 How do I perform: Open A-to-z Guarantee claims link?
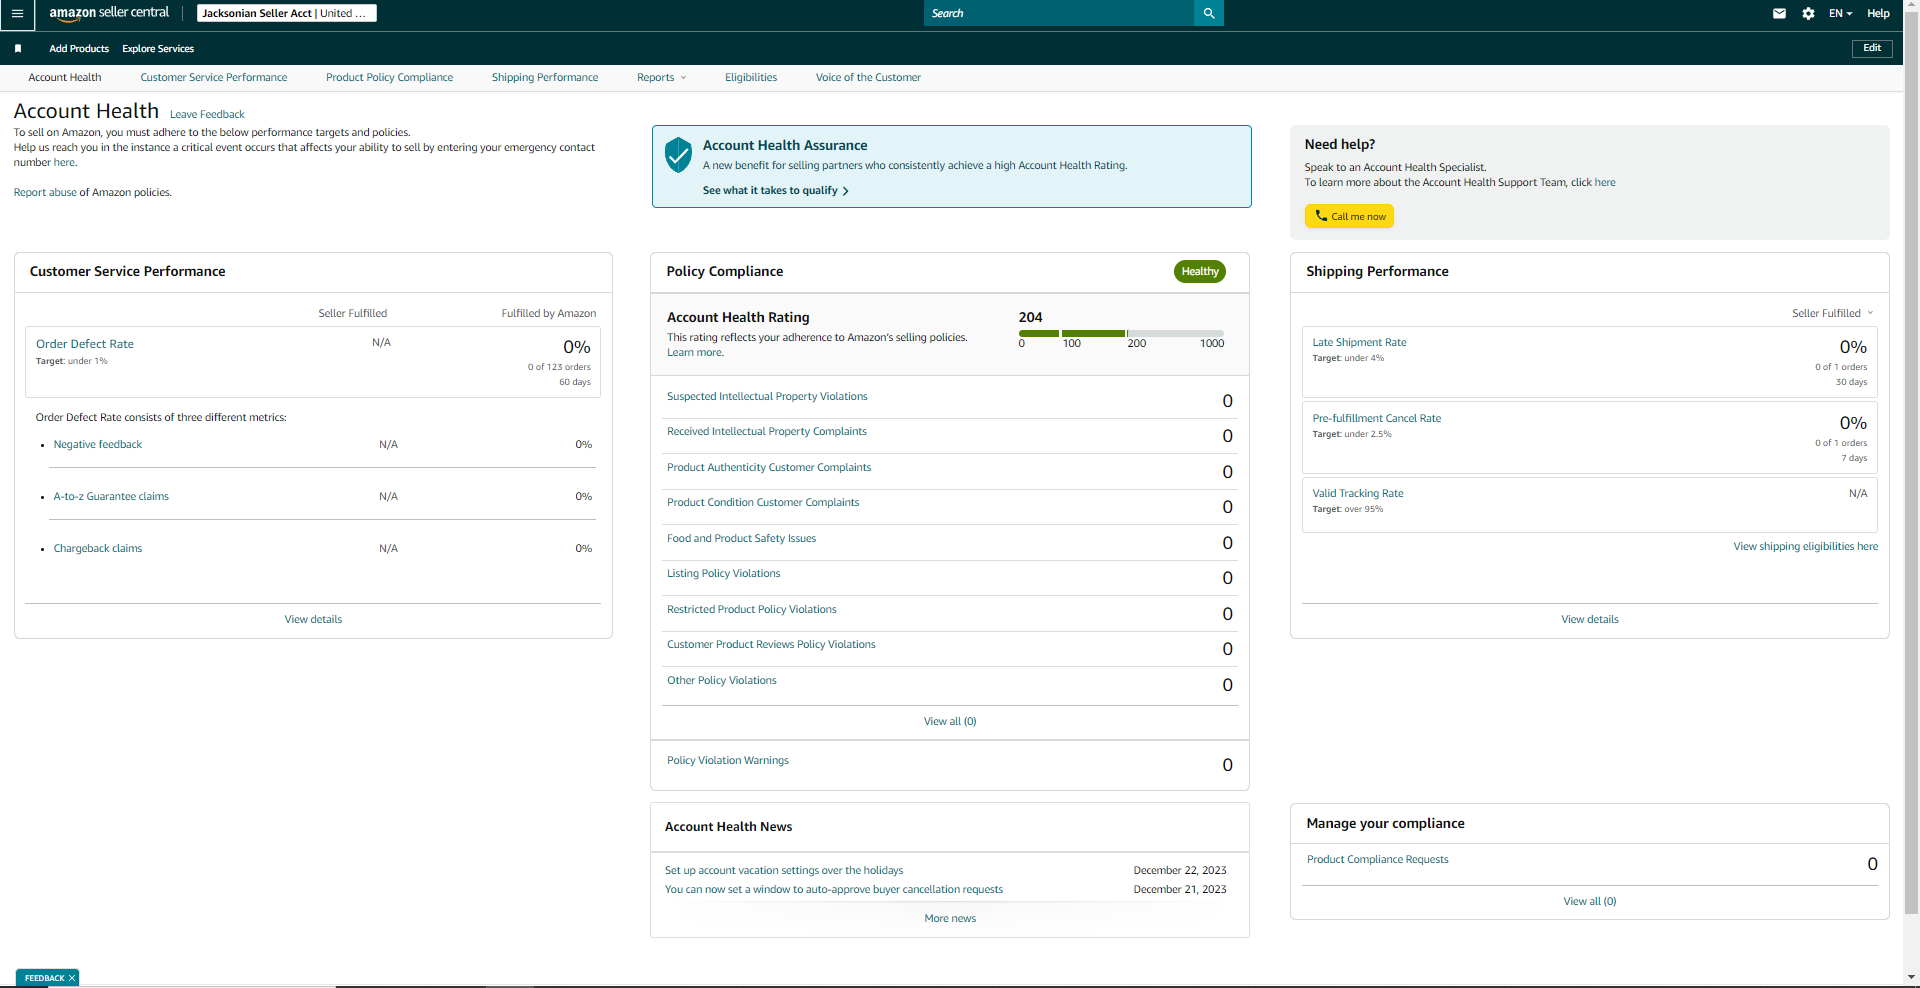point(111,496)
